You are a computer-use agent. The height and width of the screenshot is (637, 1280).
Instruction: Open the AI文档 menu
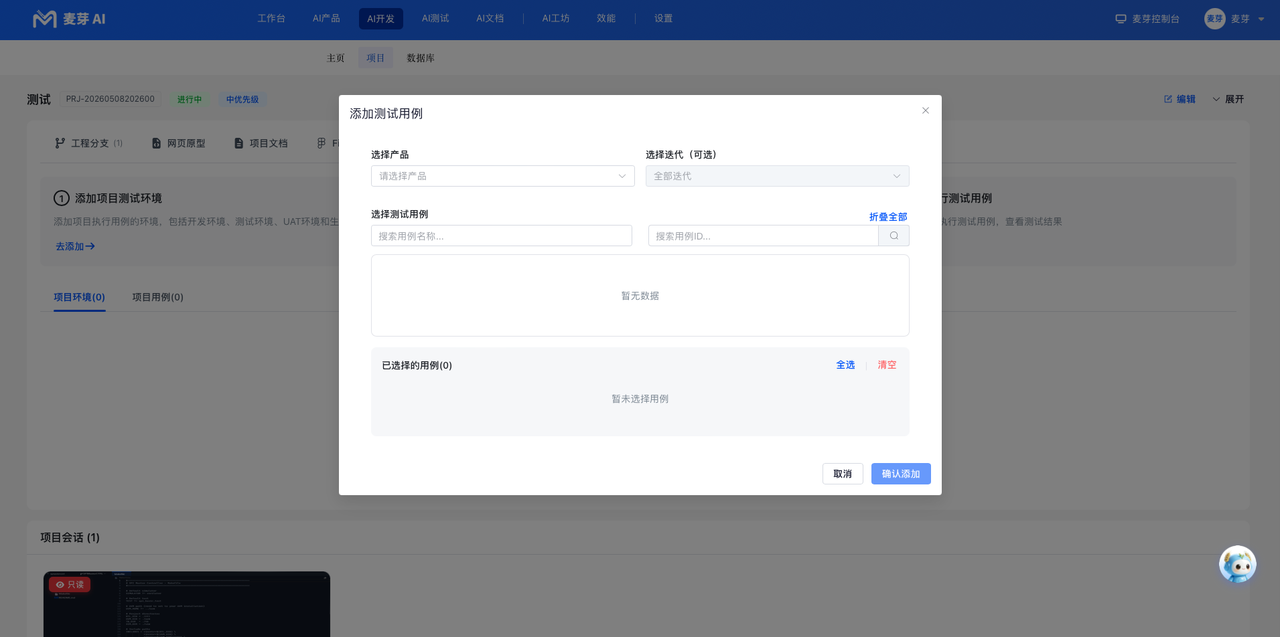click(x=490, y=19)
